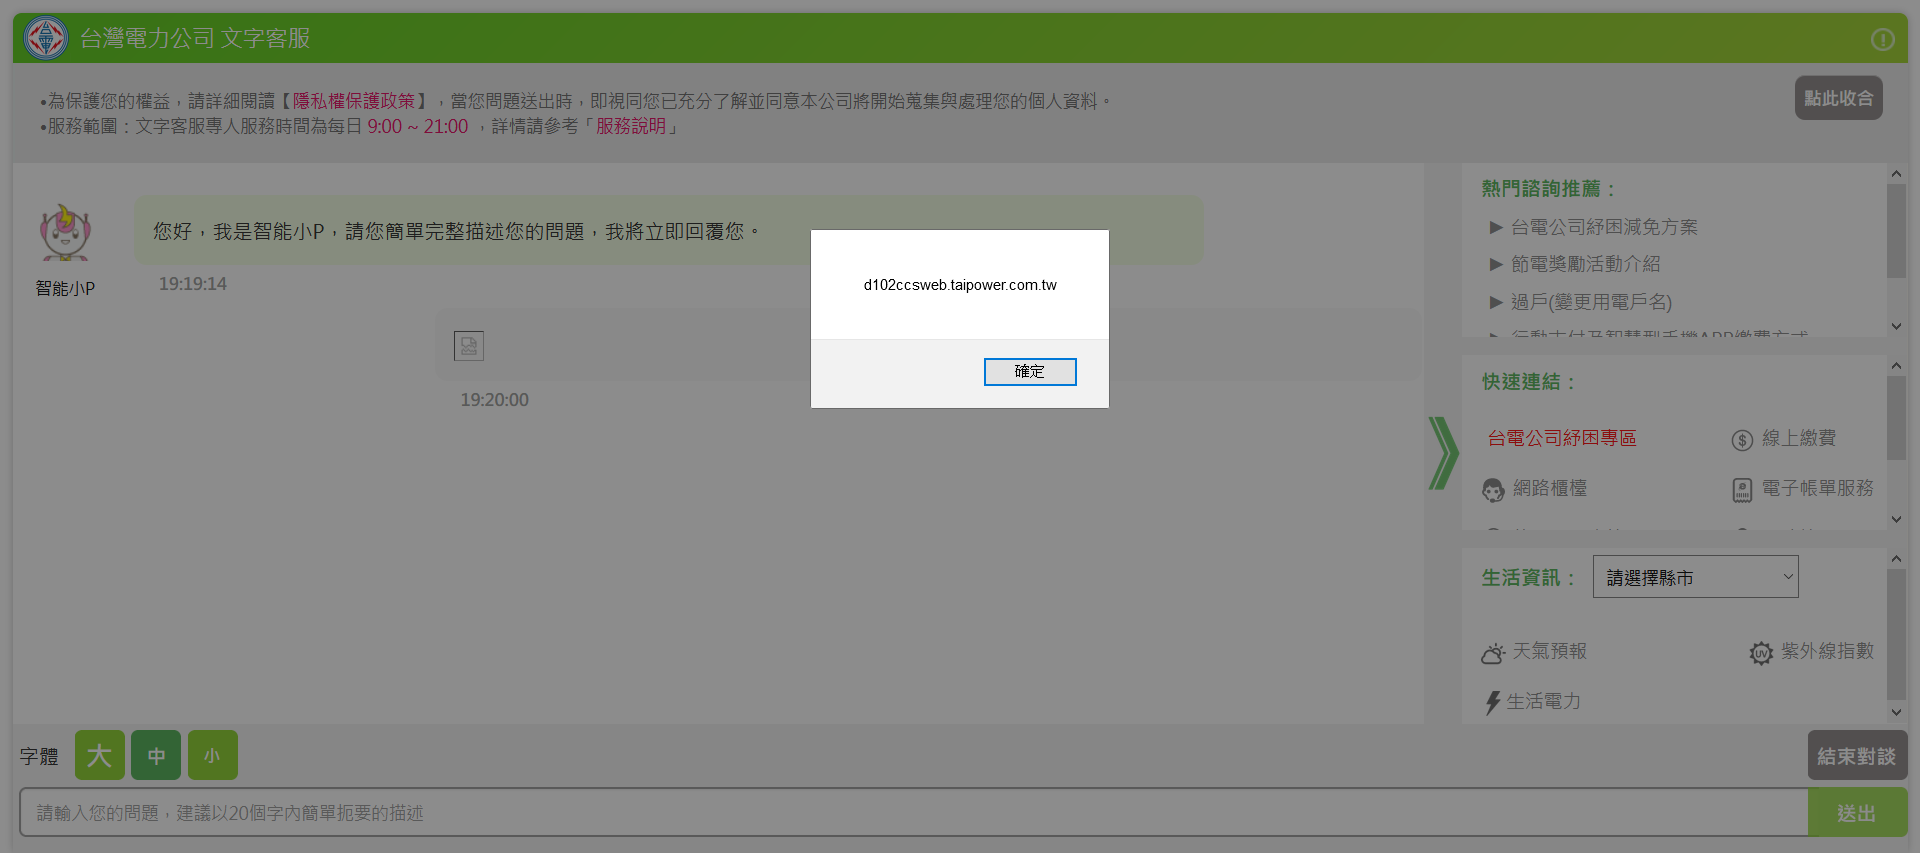Open 節電獎勵活動介紹 hot topic

1585,264
